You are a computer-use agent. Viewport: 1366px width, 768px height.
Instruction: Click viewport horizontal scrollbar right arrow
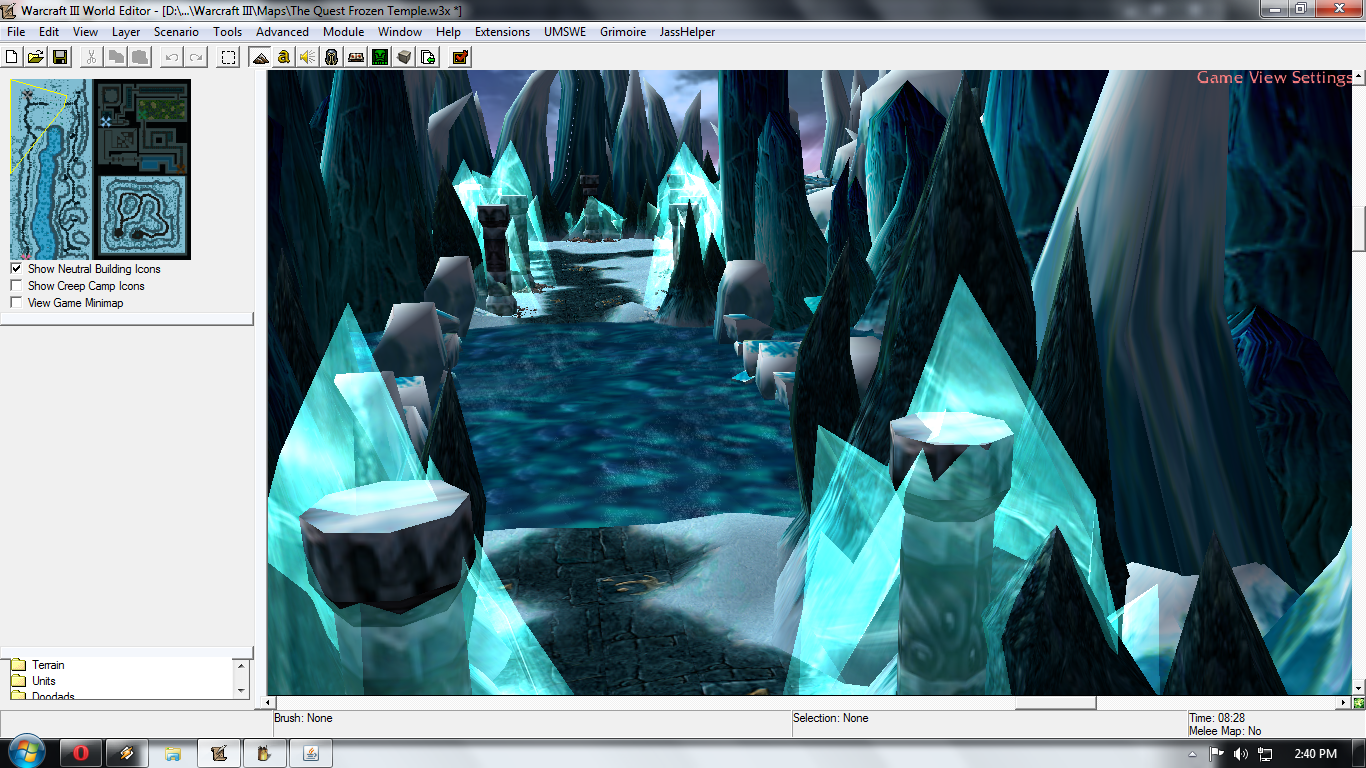pyautogui.click(x=1344, y=703)
